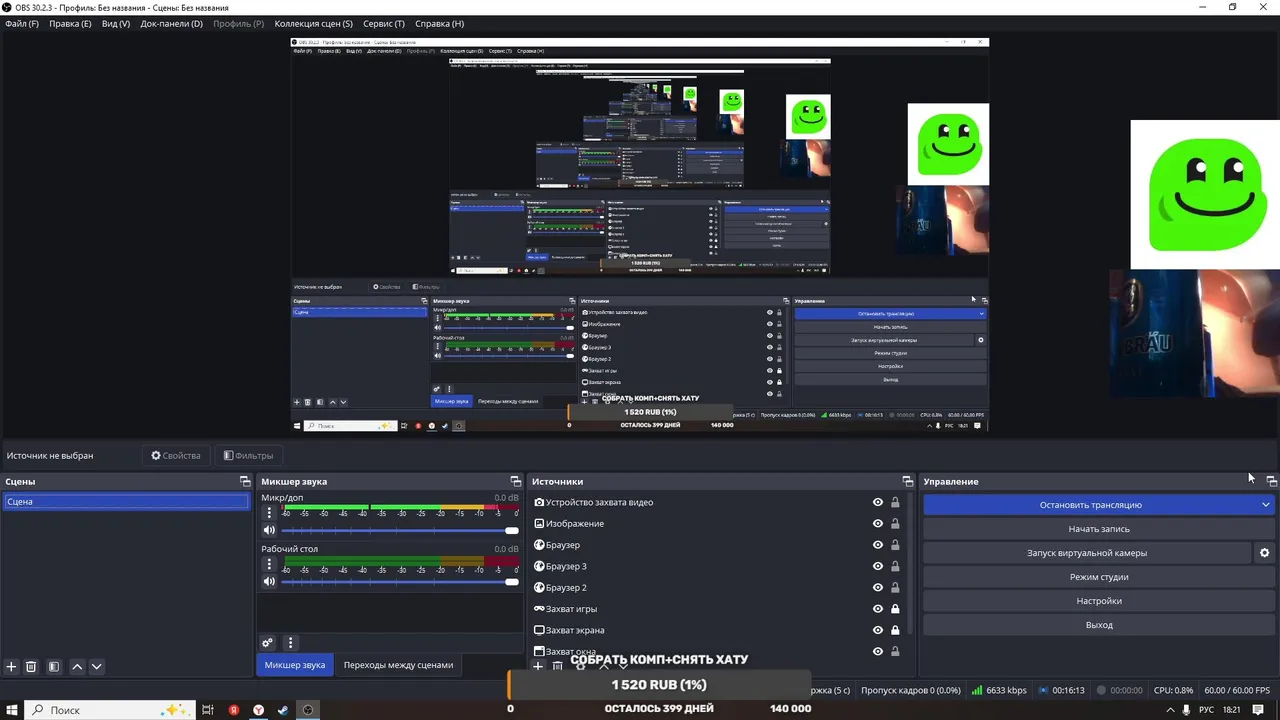Undock the Микшер звука panel icon
This screenshot has height=720, width=1280.
click(516, 481)
